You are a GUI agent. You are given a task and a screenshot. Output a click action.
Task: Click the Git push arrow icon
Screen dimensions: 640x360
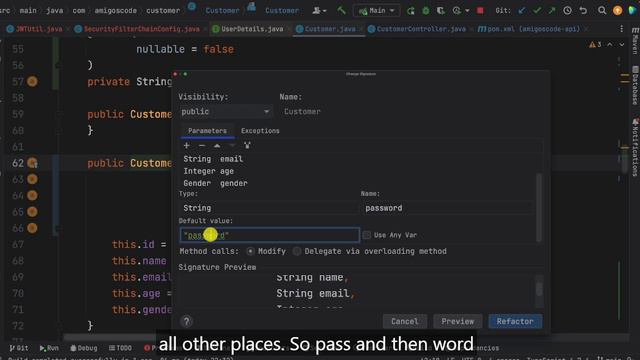click(552, 11)
